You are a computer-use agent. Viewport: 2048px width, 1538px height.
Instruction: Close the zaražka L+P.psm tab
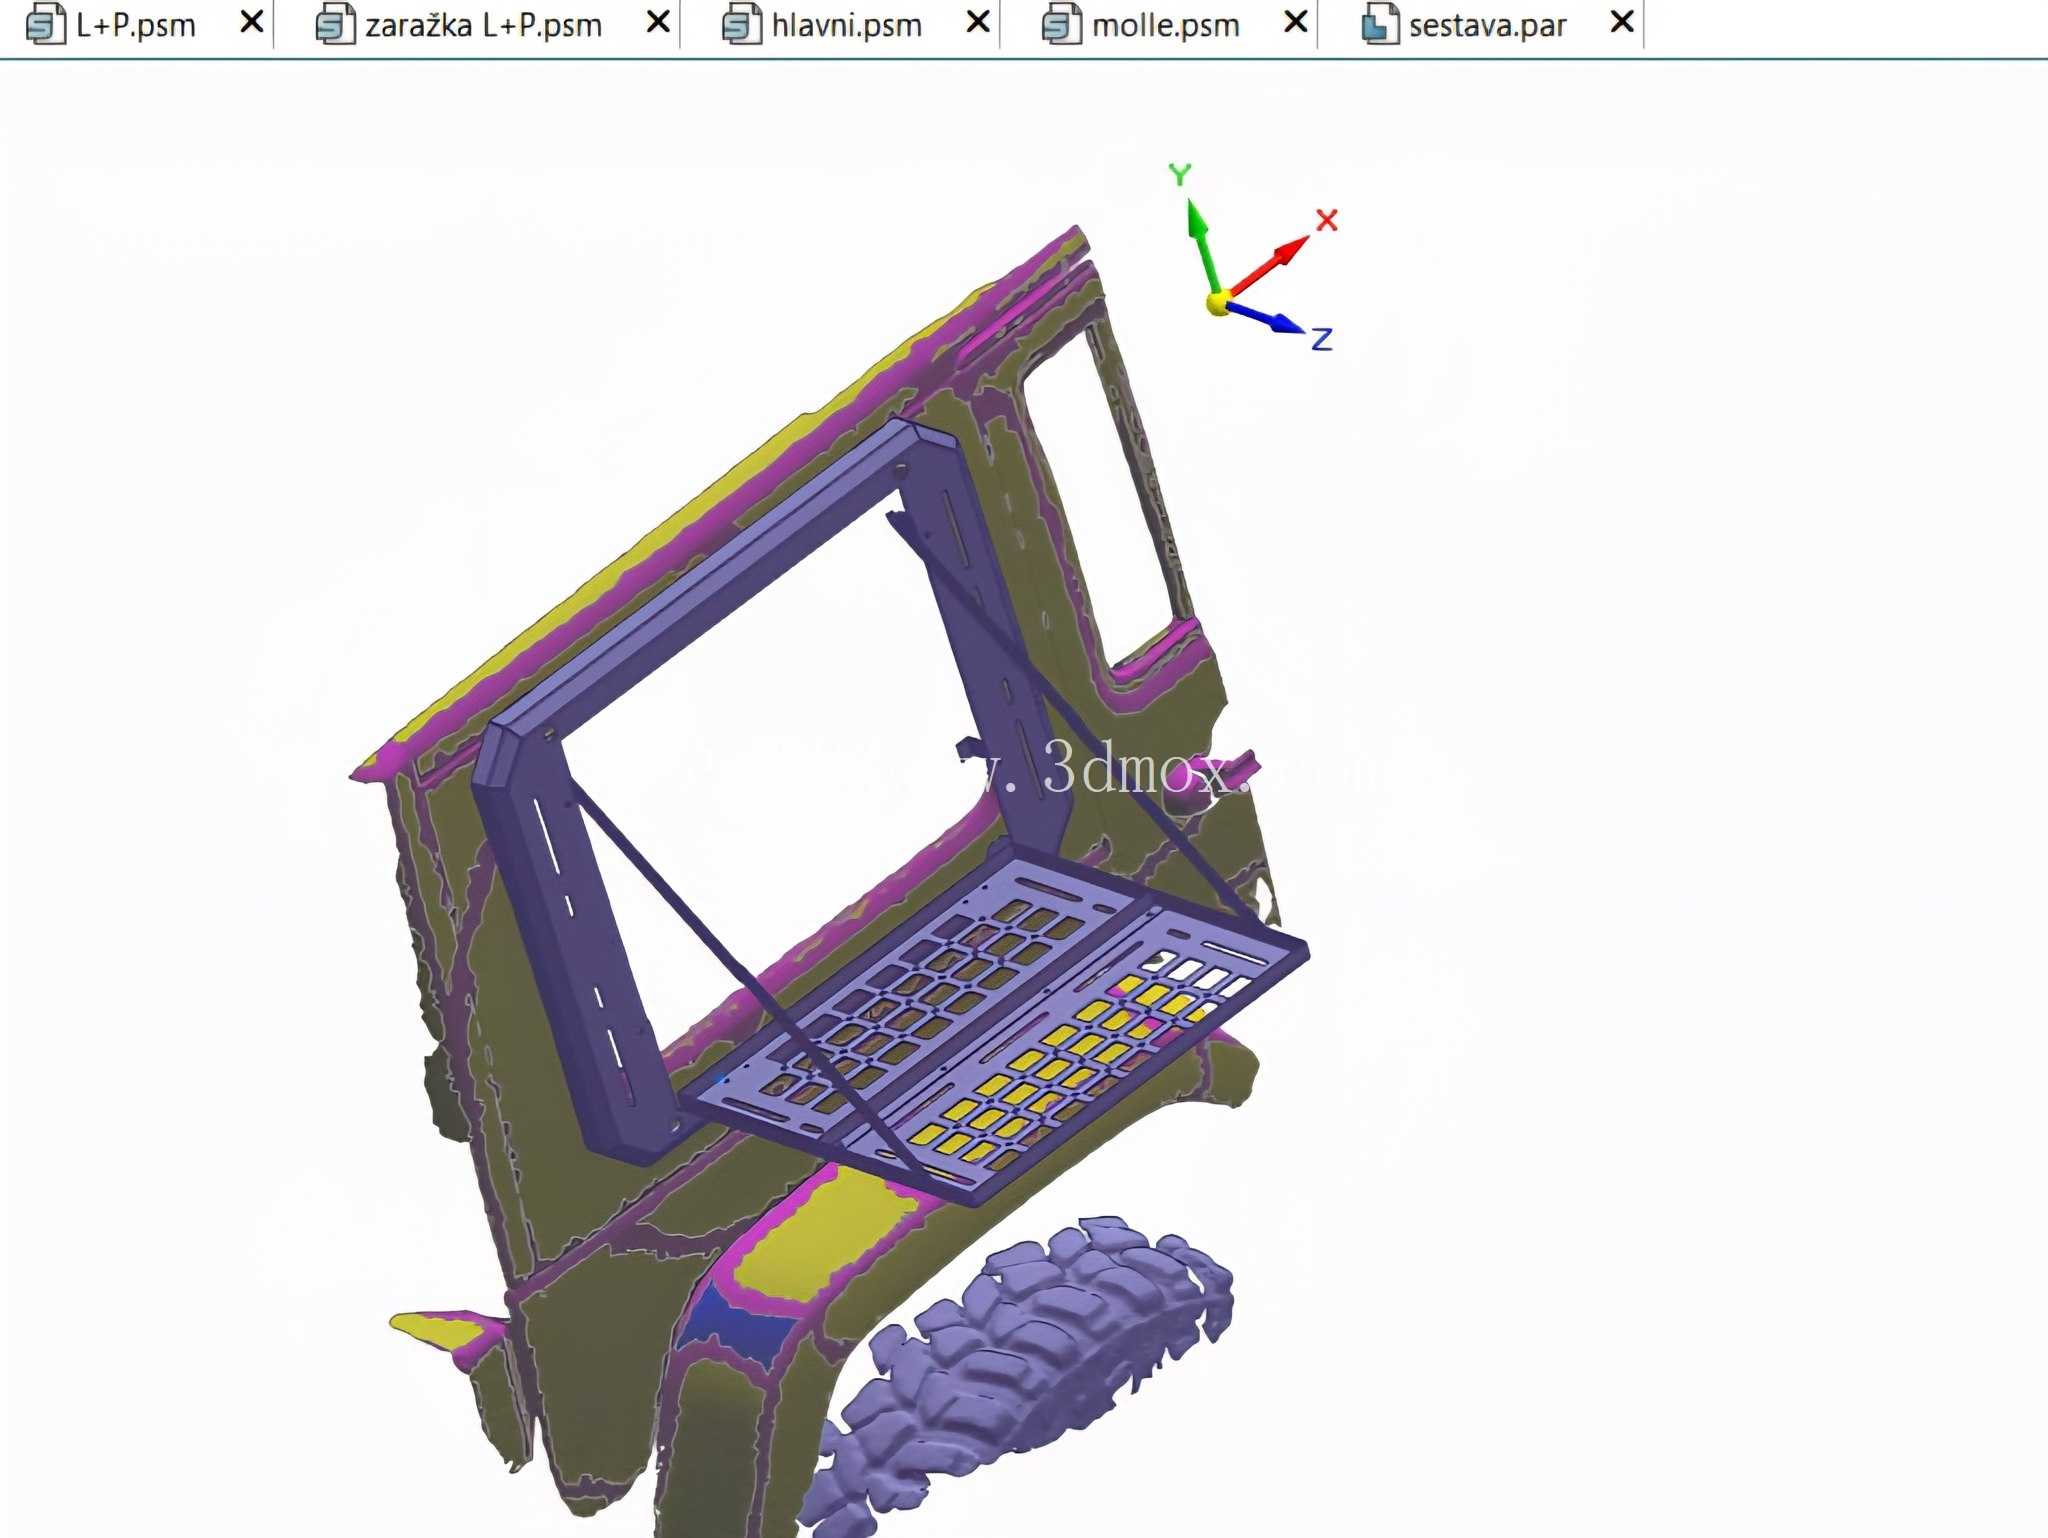(x=658, y=22)
